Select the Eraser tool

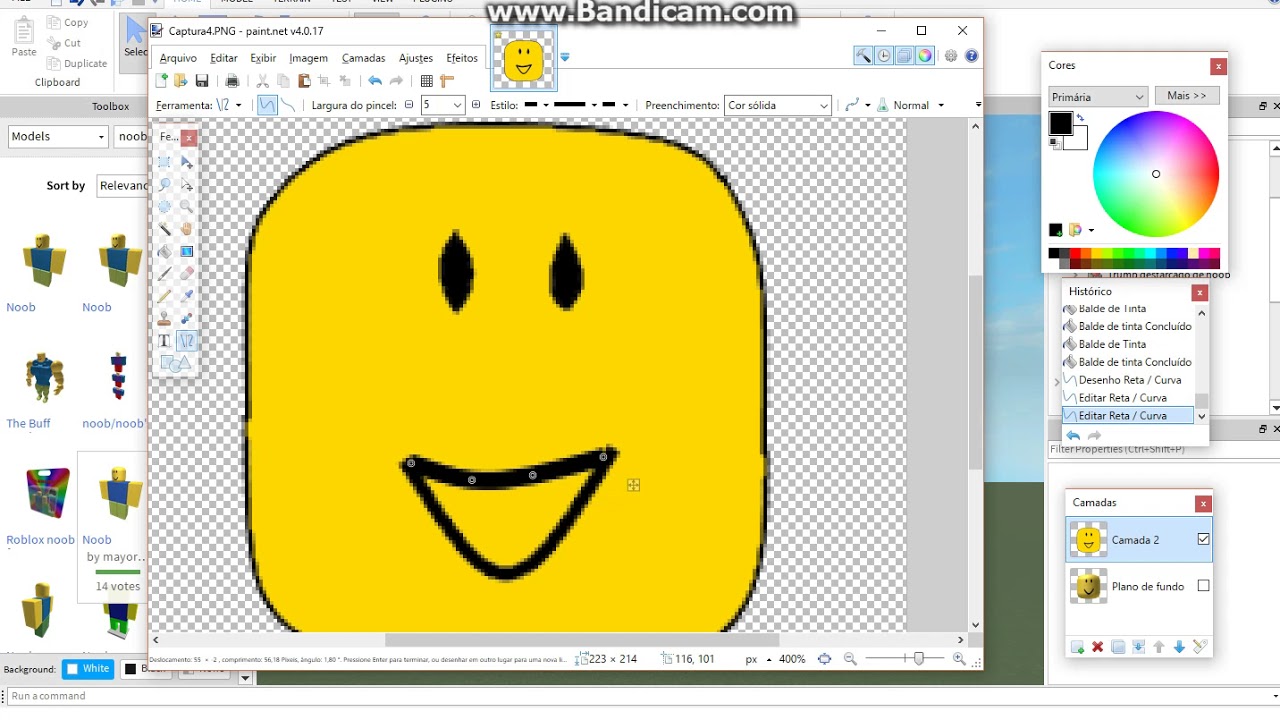coord(187,274)
